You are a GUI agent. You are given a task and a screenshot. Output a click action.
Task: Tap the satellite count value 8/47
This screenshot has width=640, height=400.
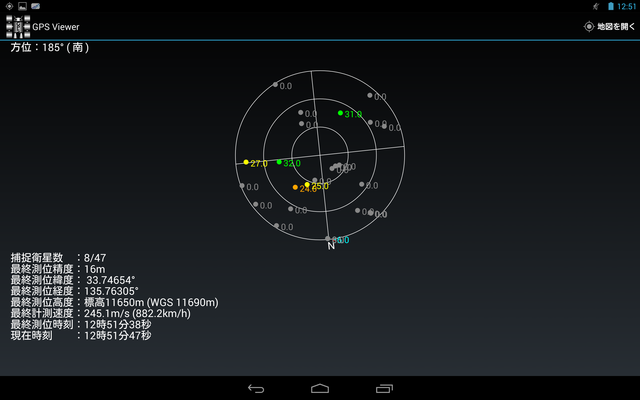coord(95,258)
